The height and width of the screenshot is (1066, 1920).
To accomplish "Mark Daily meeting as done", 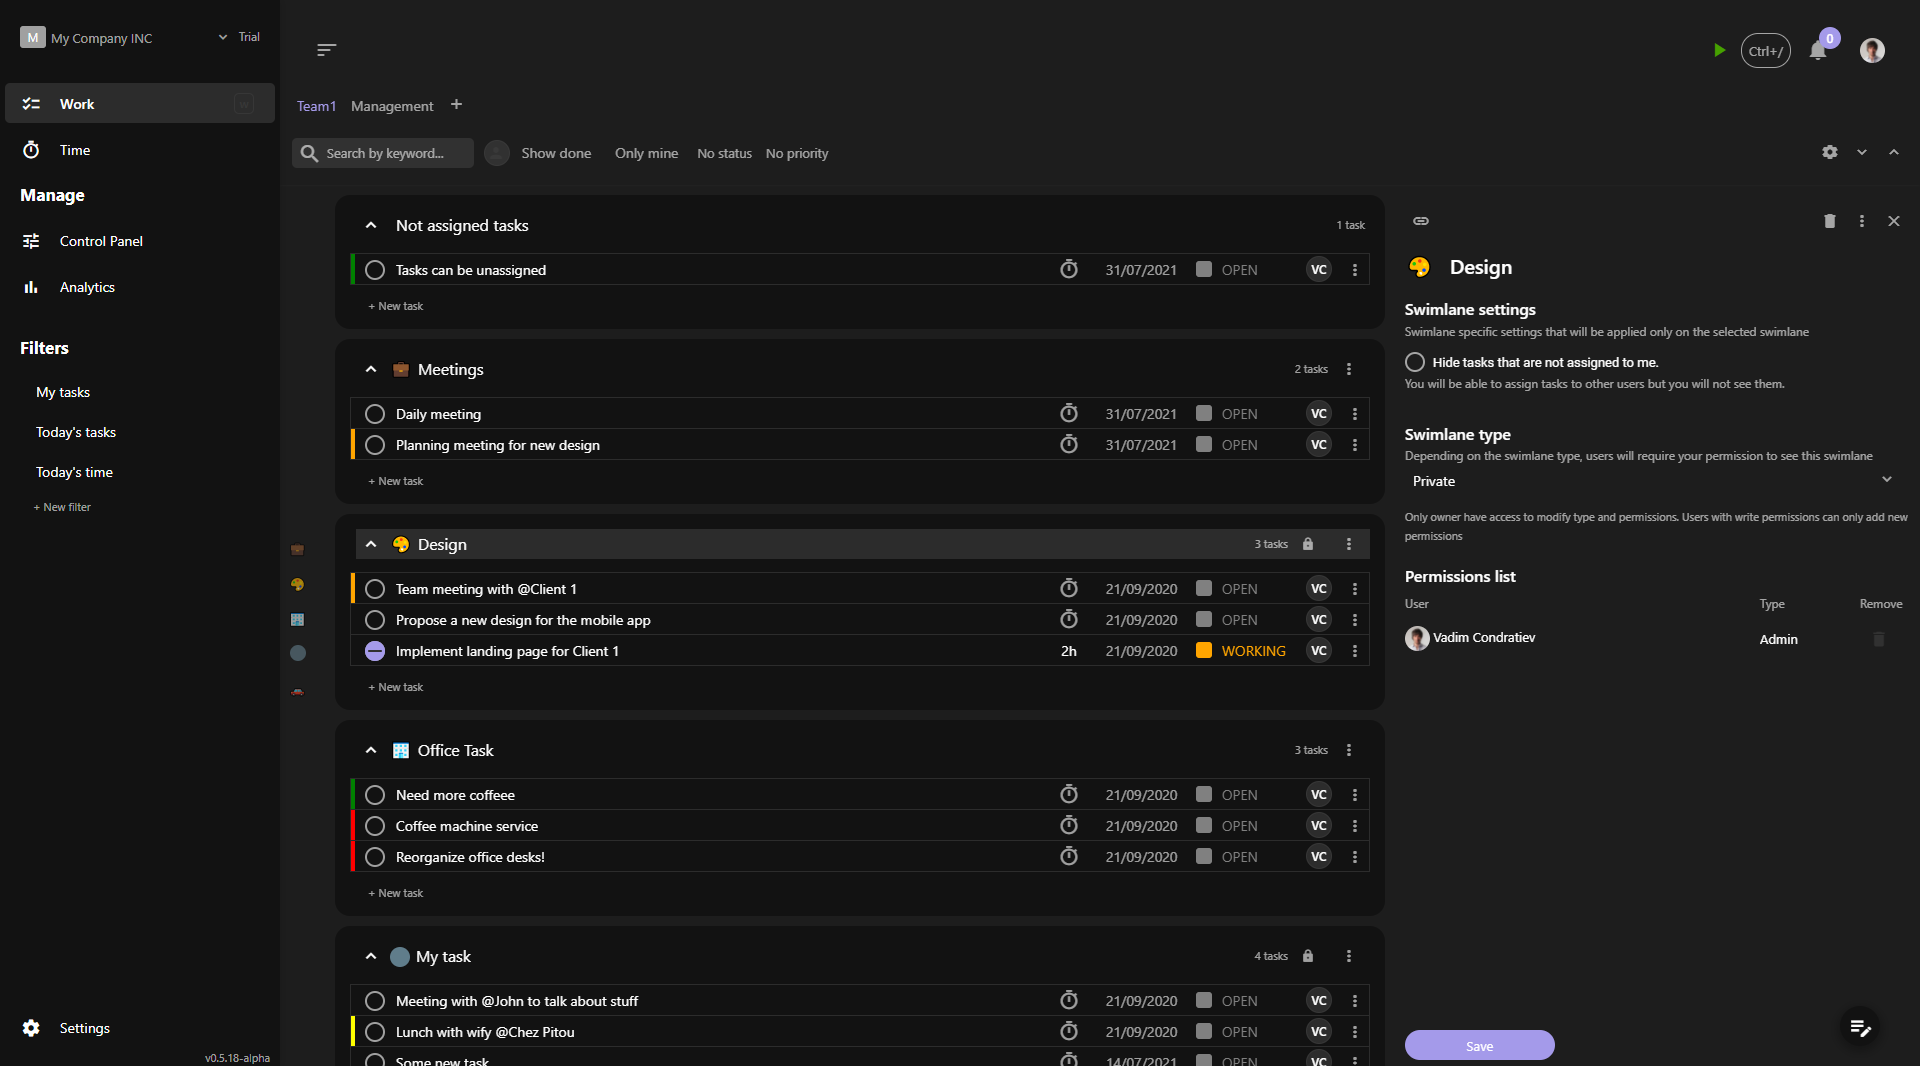I will (375, 414).
